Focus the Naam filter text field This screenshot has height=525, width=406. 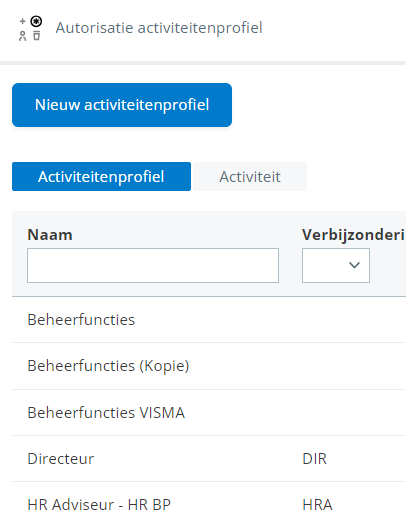point(153,266)
